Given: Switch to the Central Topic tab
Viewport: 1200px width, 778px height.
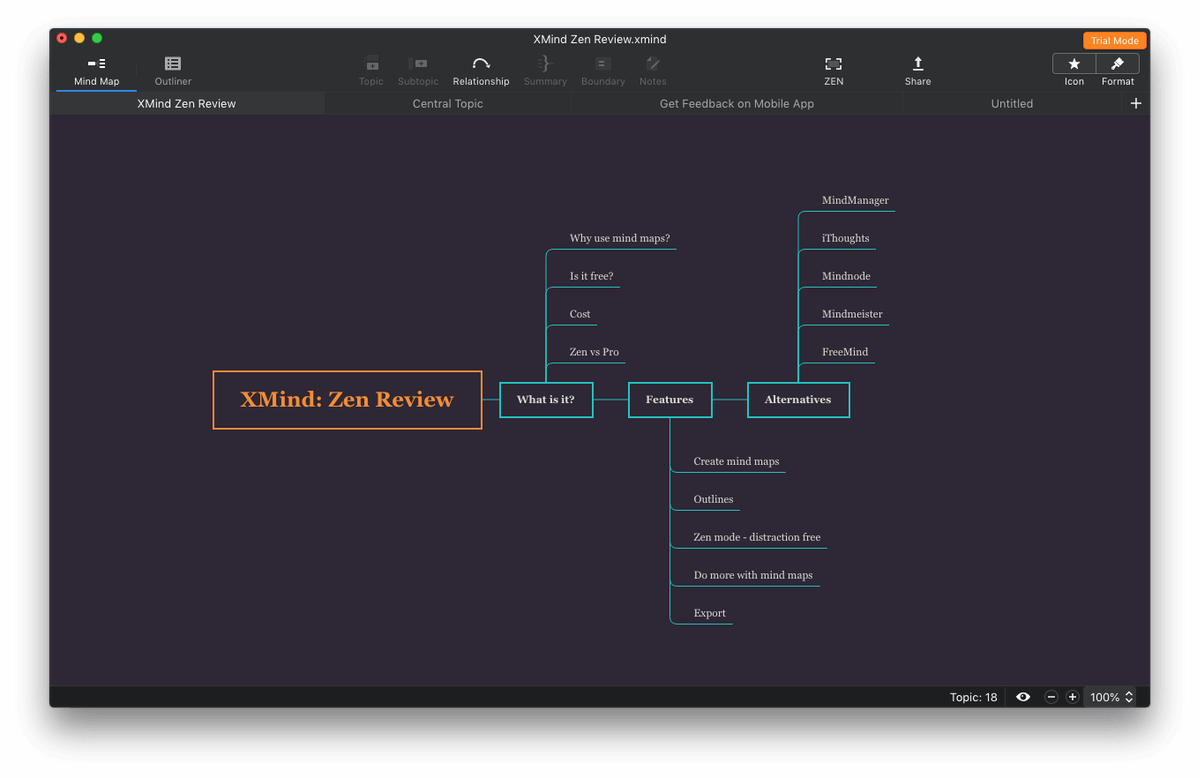Looking at the screenshot, I should (x=447, y=103).
